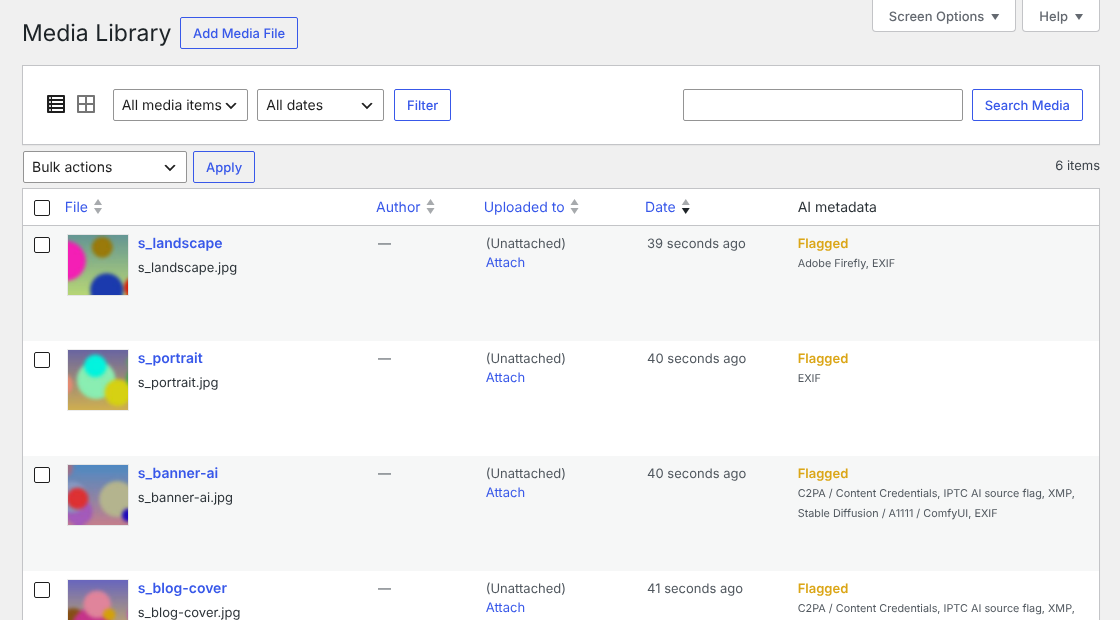Attach s_blog-cover to a post
Screen dimensions: 1120x620
(x=505, y=608)
